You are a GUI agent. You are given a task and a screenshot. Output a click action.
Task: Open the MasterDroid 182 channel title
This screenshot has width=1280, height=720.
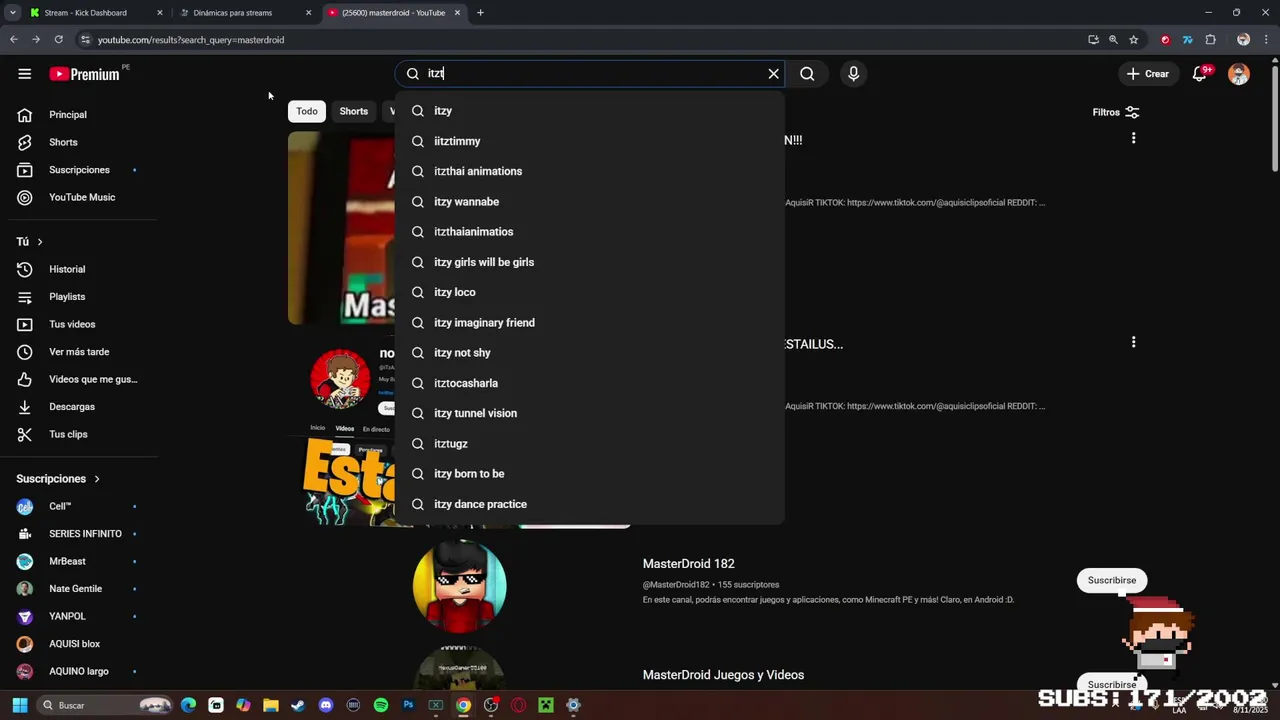pos(688,564)
